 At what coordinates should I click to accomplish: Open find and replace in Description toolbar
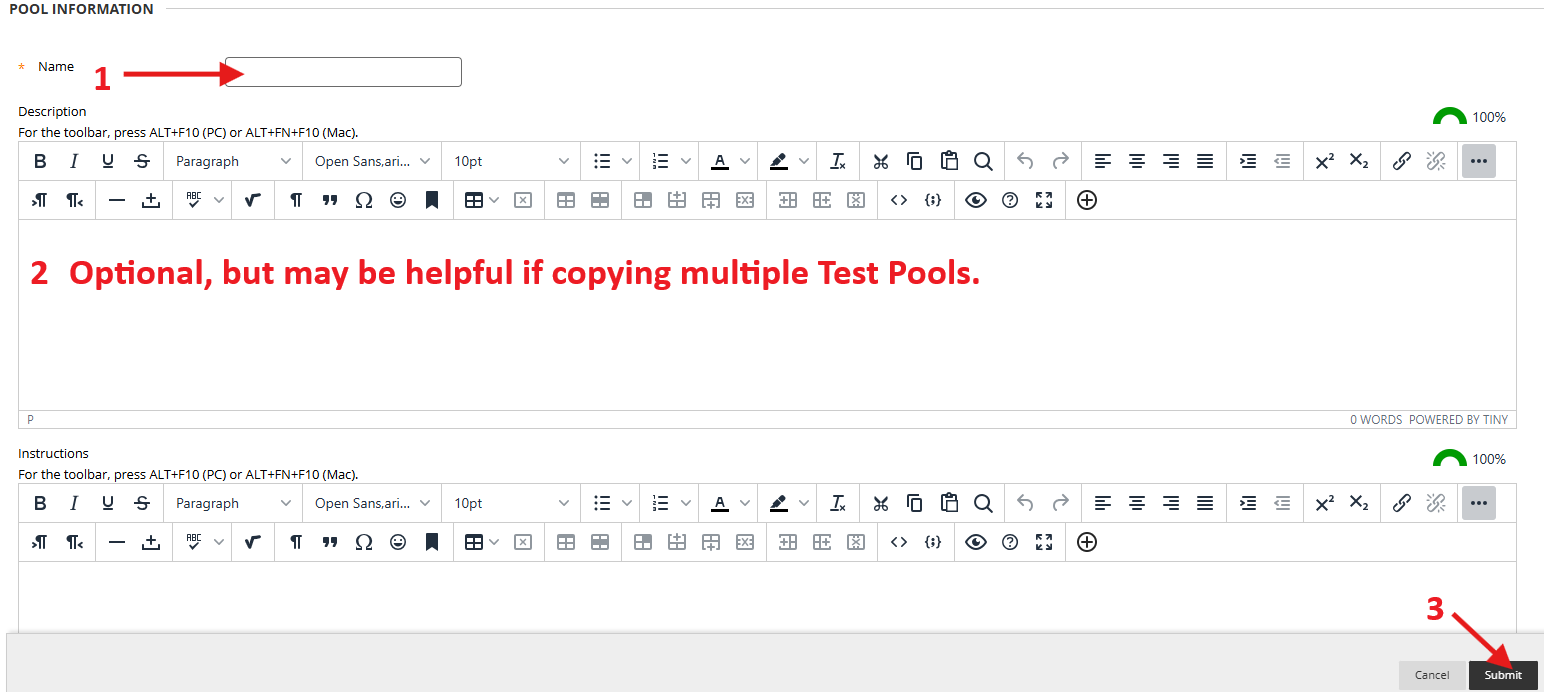983,161
